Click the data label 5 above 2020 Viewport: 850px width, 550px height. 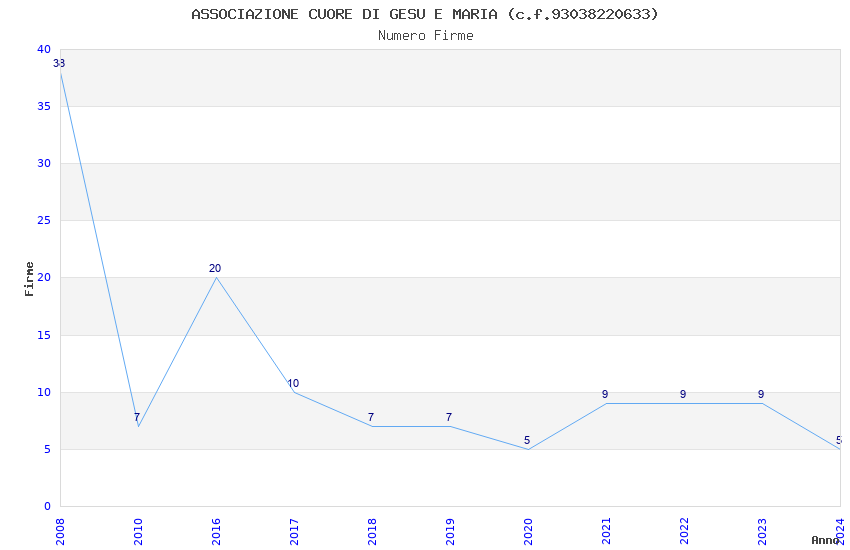[x=527, y=440]
